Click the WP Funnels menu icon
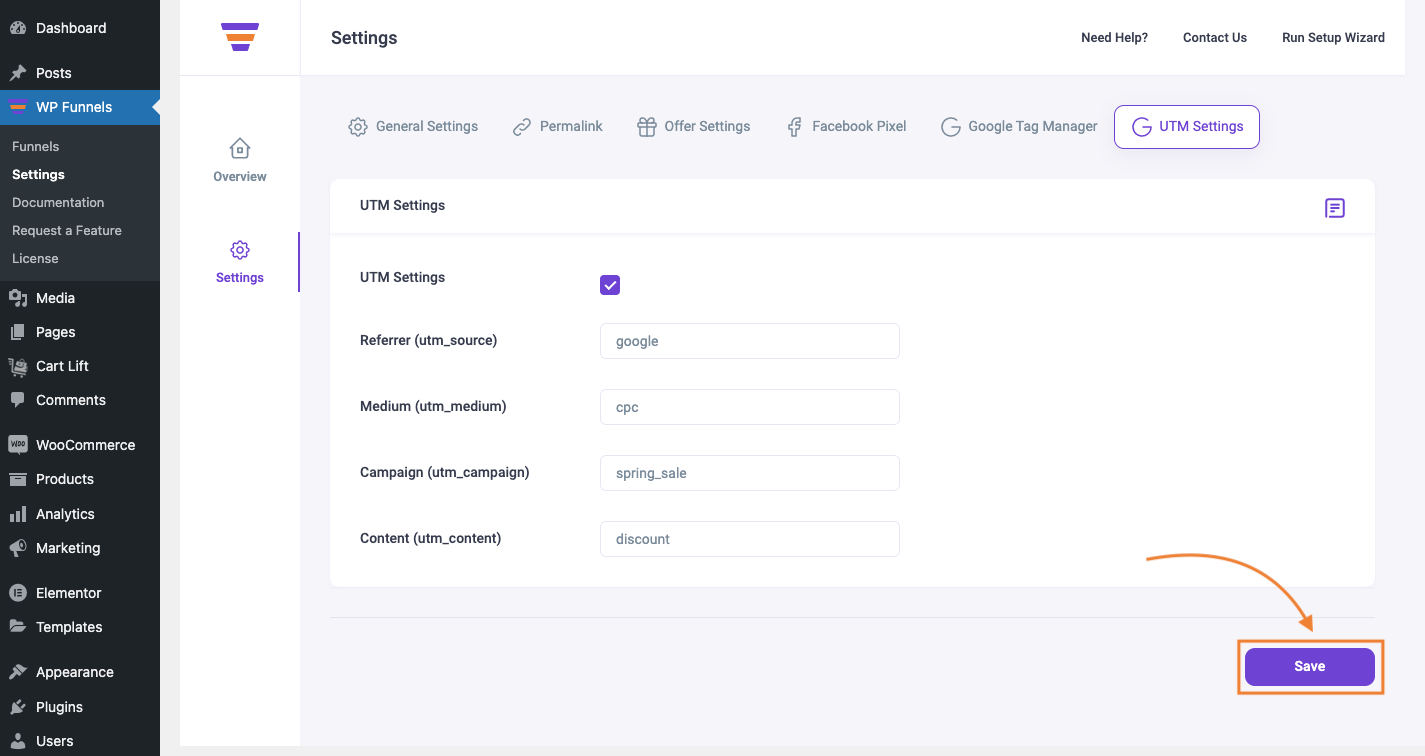The width and height of the screenshot is (1425, 756). pos(18,107)
